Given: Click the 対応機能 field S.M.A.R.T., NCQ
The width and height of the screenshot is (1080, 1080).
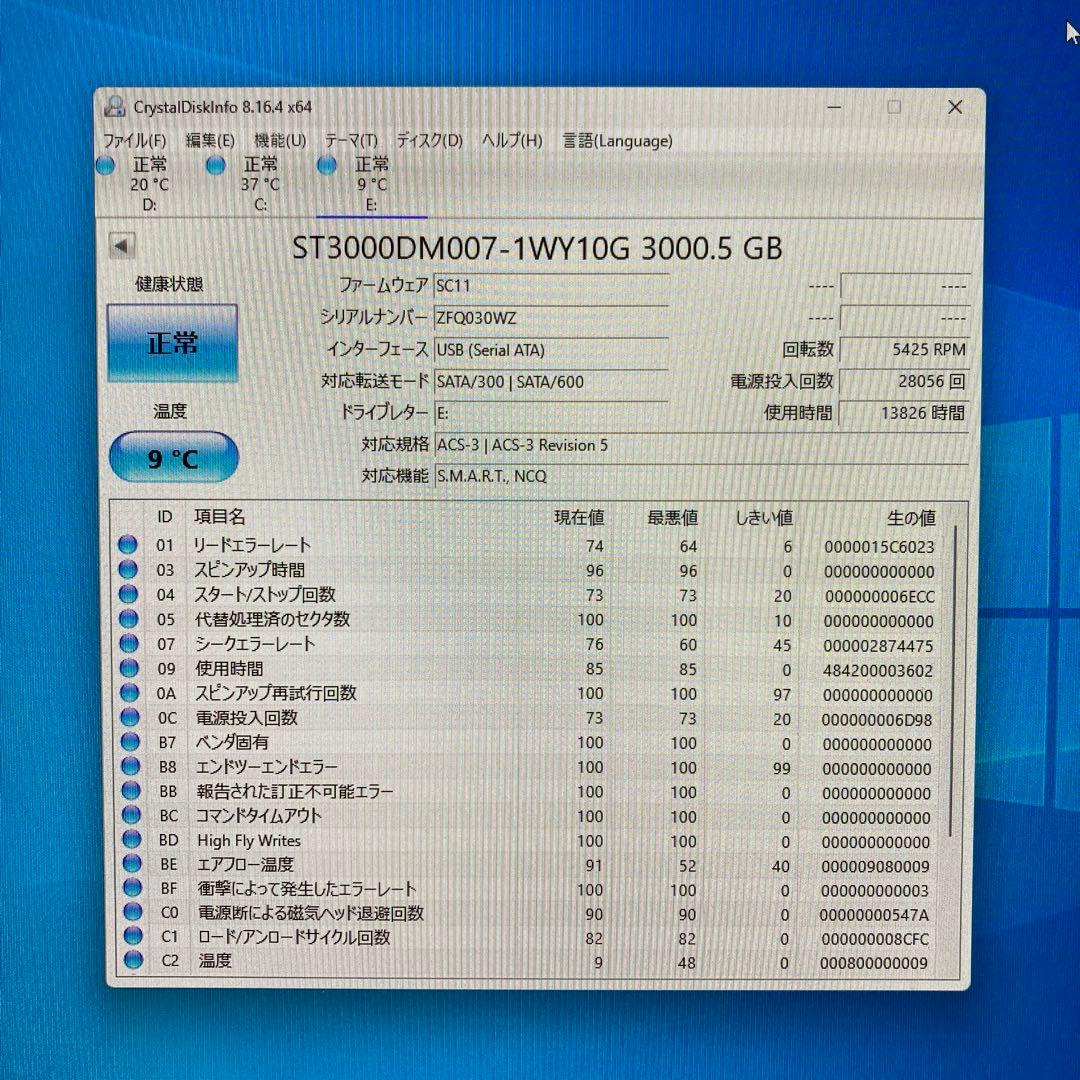Looking at the screenshot, I should pyautogui.click(x=701, y=476).
